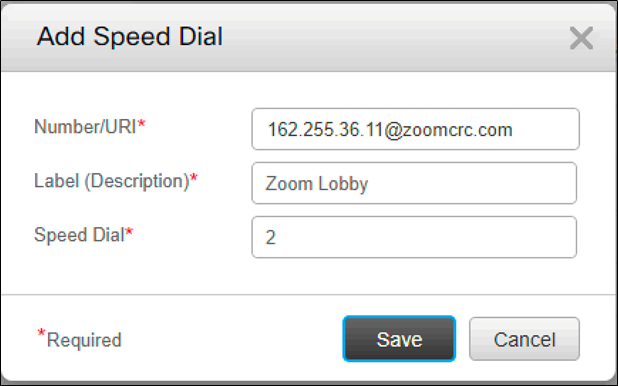
Task: Click the red asterisk before Required
Action: [x=41, y=333]
